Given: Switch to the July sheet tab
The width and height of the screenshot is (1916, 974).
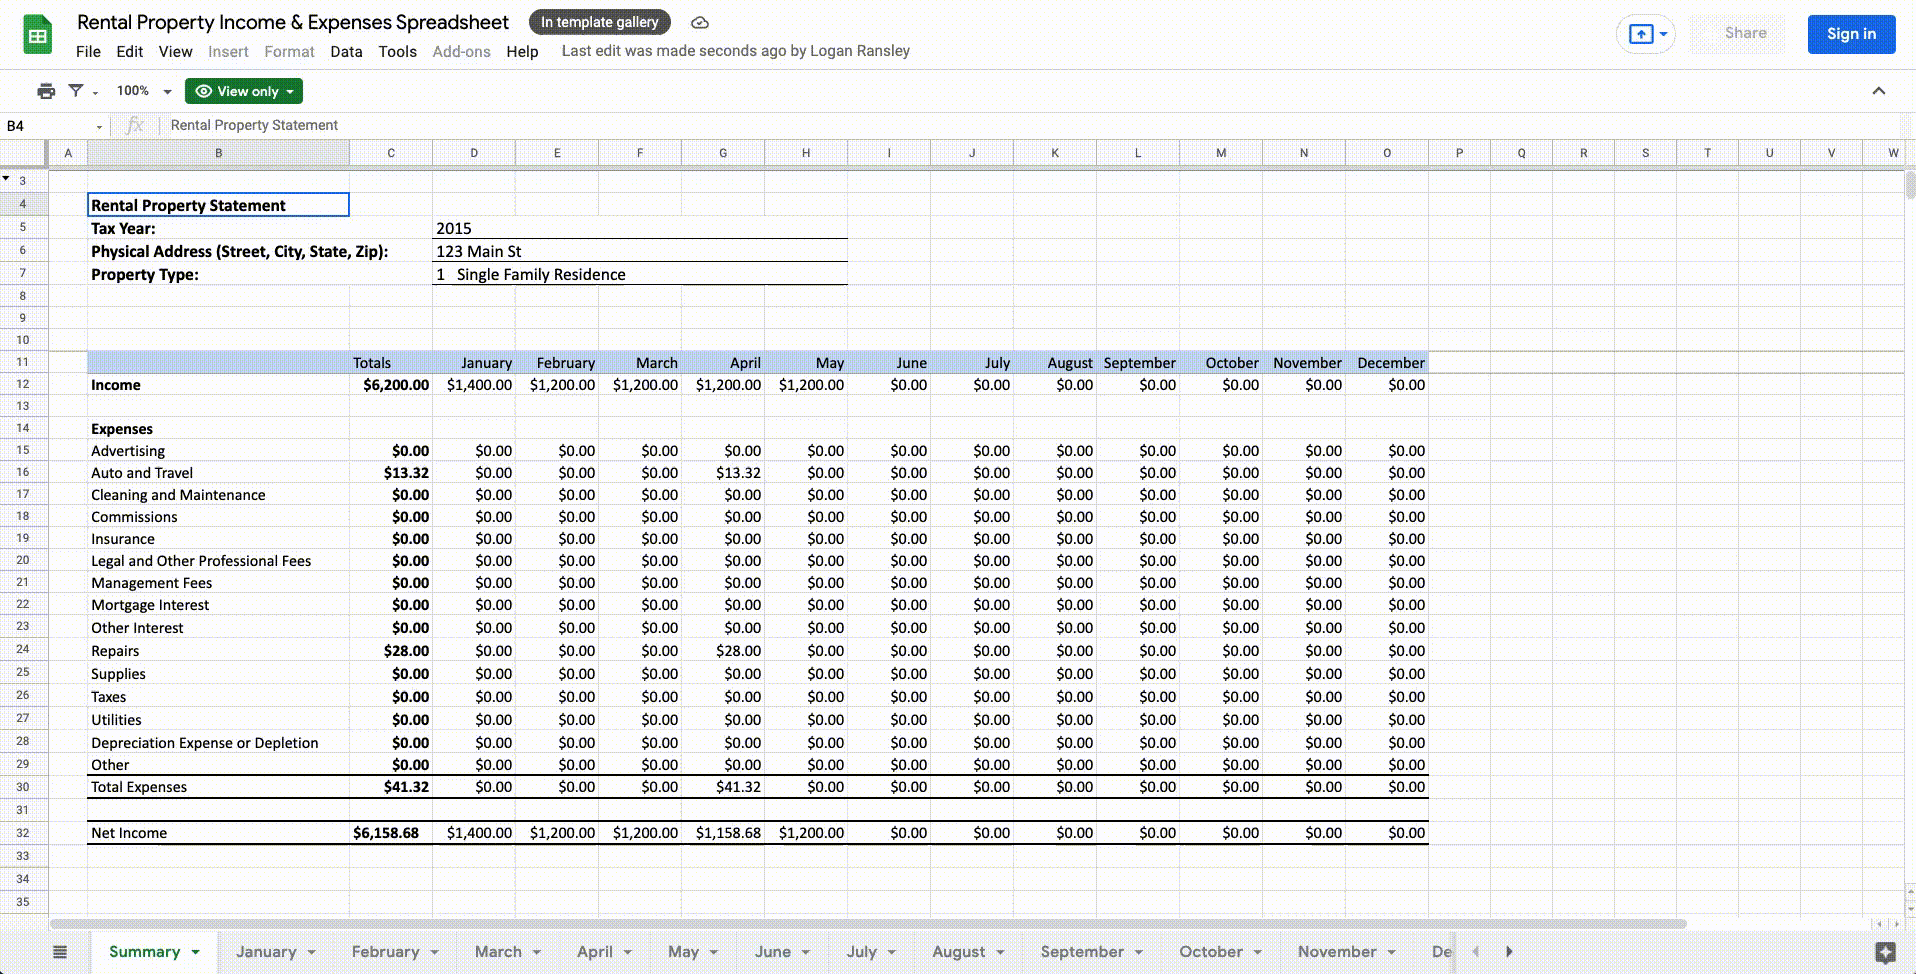Looking at the screenshot, I should click(x=861, y=952).
